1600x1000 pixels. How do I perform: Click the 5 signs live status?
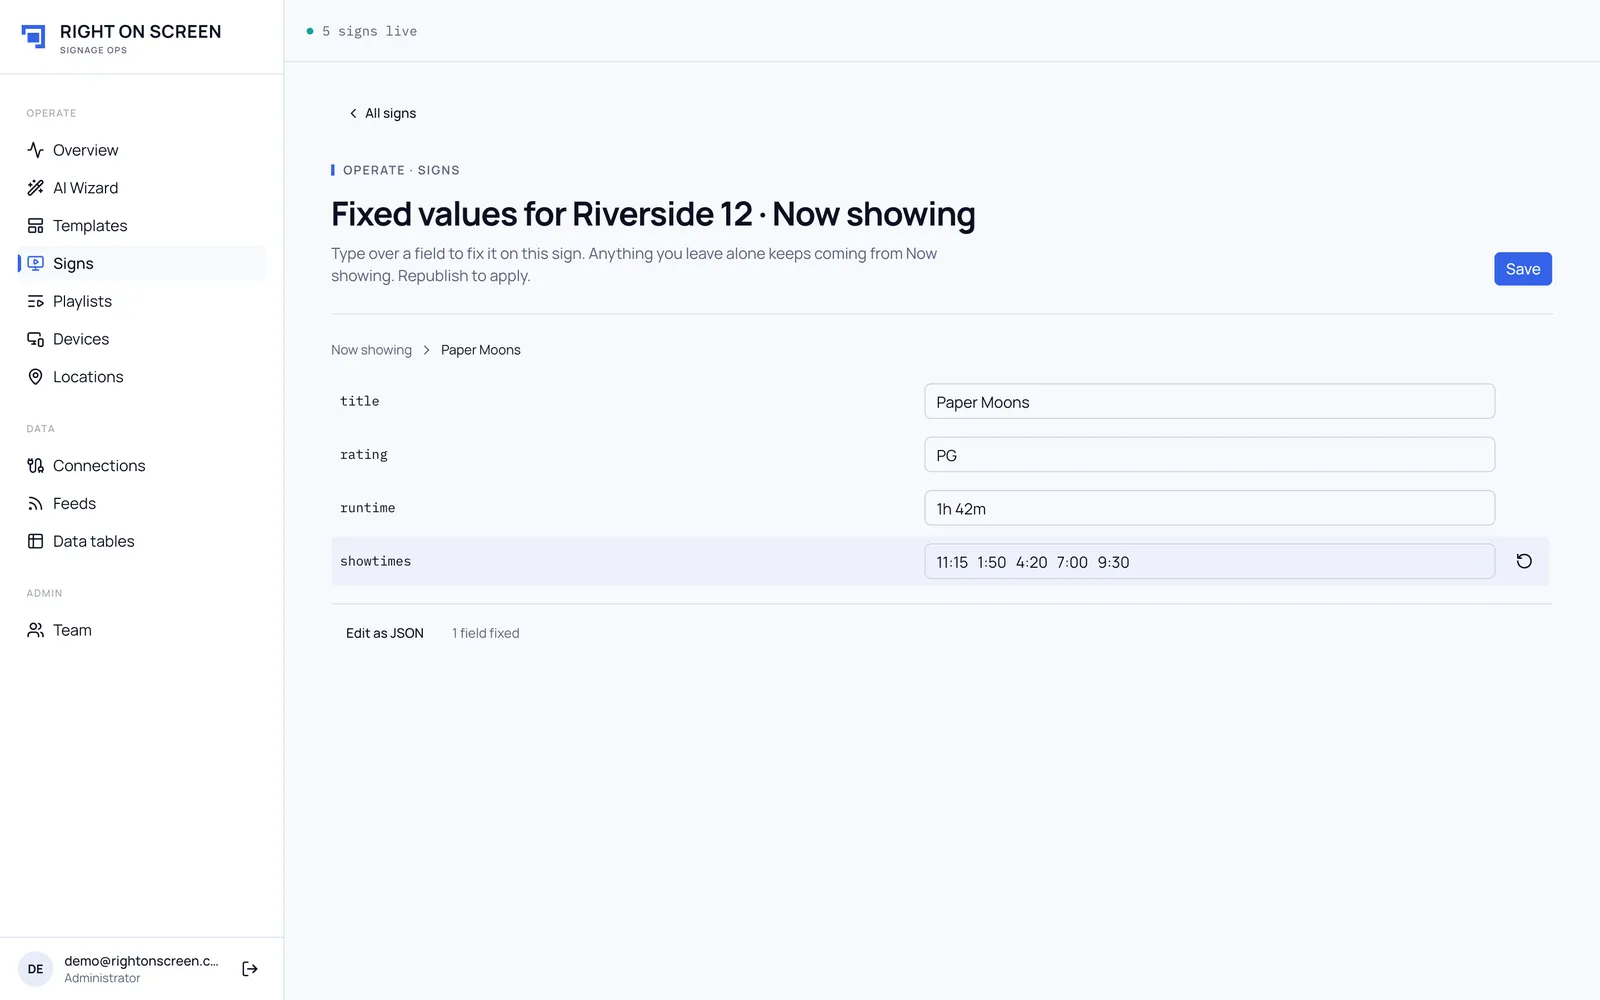click(x=361, y=31)
